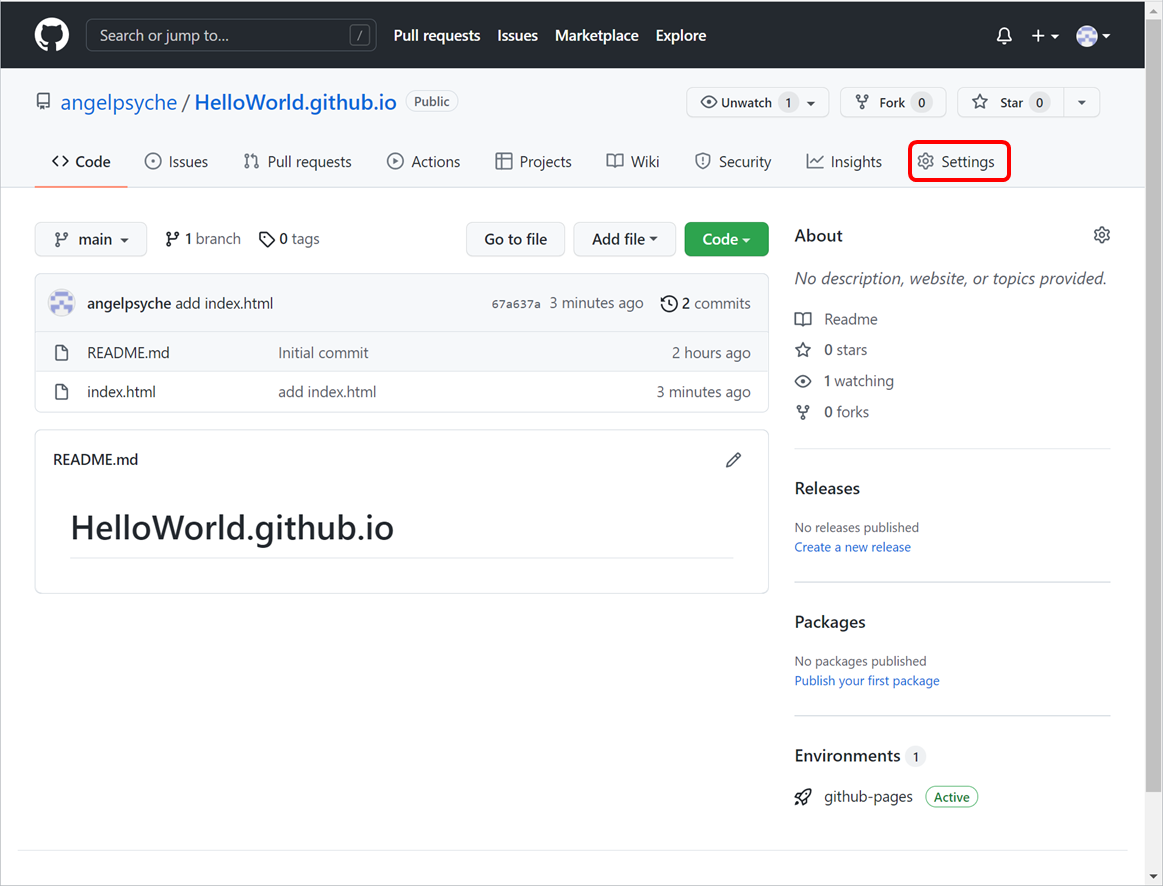Open the Releases heading link
The height and width of the screenshot is (886, 1163).
(827, 489)
